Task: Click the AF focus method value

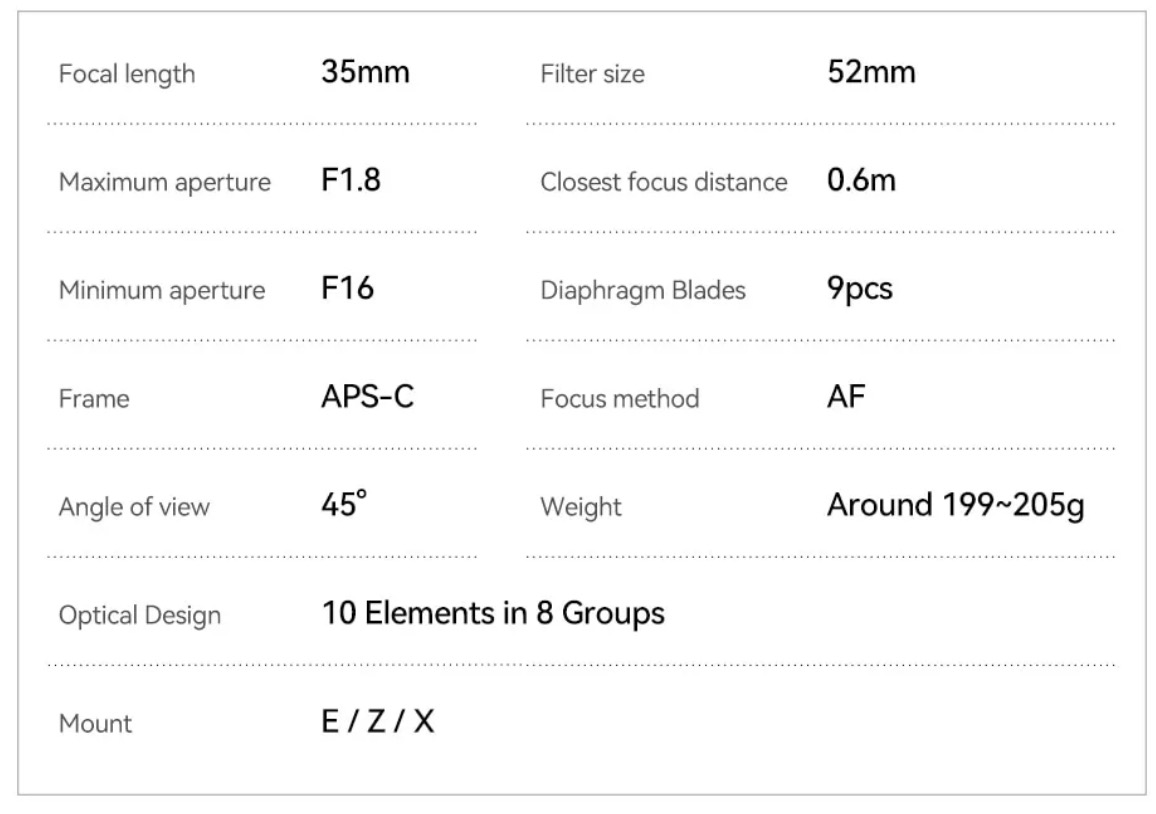Action: click(x=846, y=397)
